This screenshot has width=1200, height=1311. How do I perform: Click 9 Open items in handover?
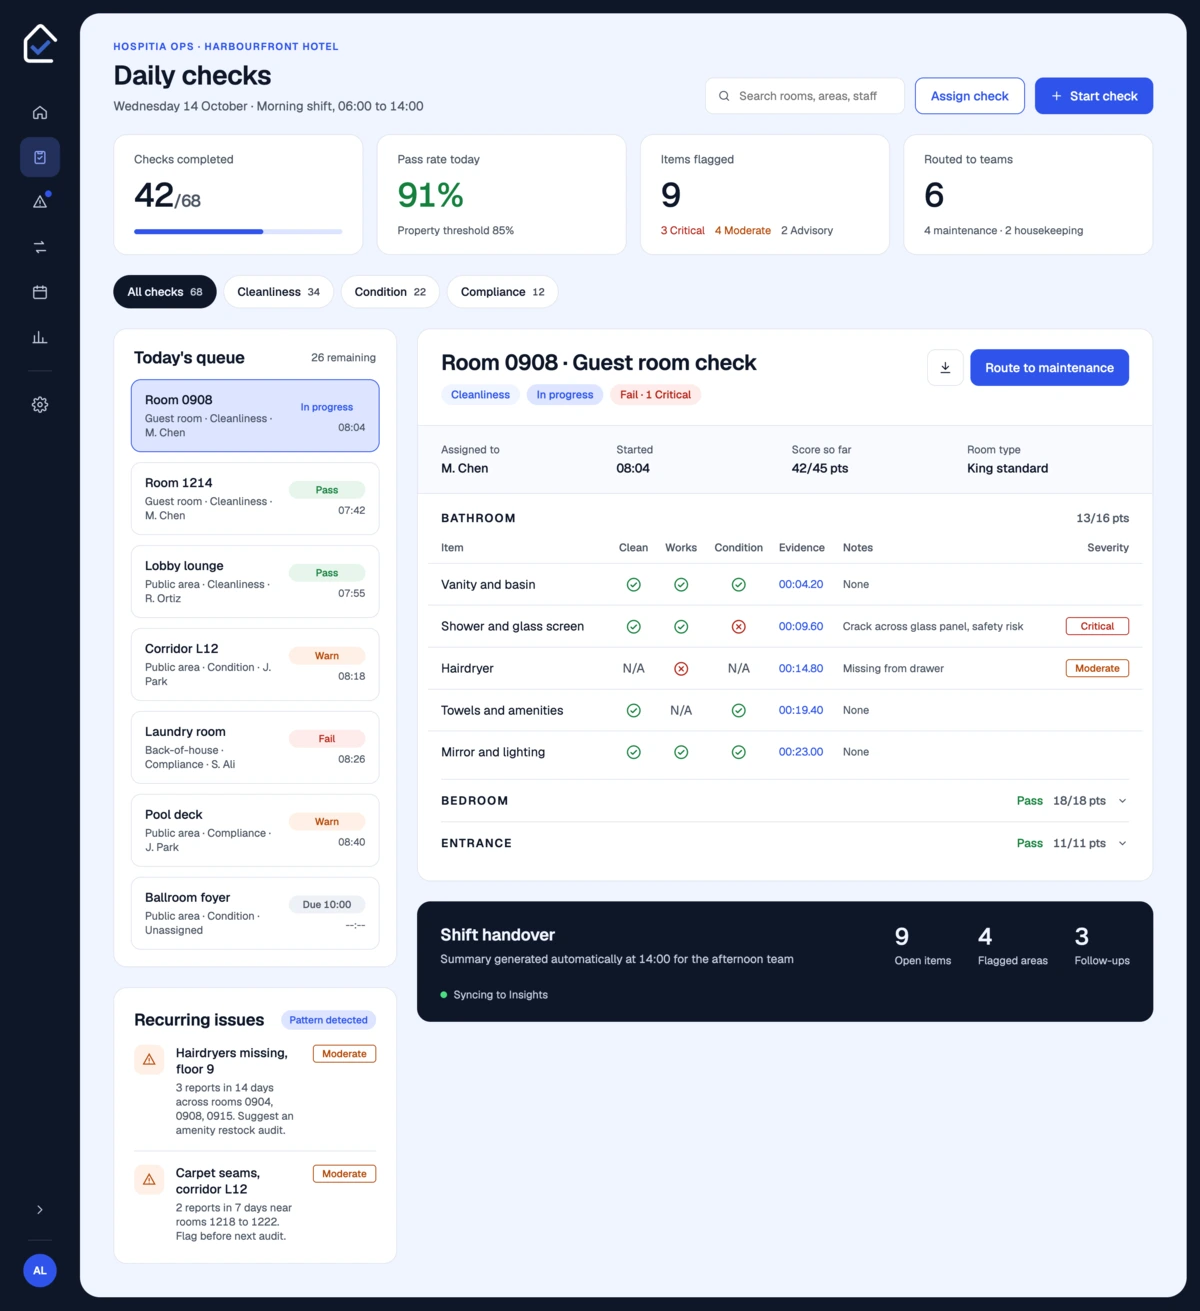coord(922,945)
